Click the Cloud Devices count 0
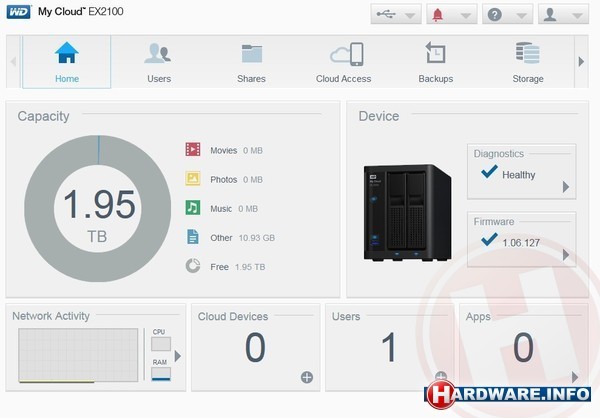 pyautogui.click(x=255, y=347)
